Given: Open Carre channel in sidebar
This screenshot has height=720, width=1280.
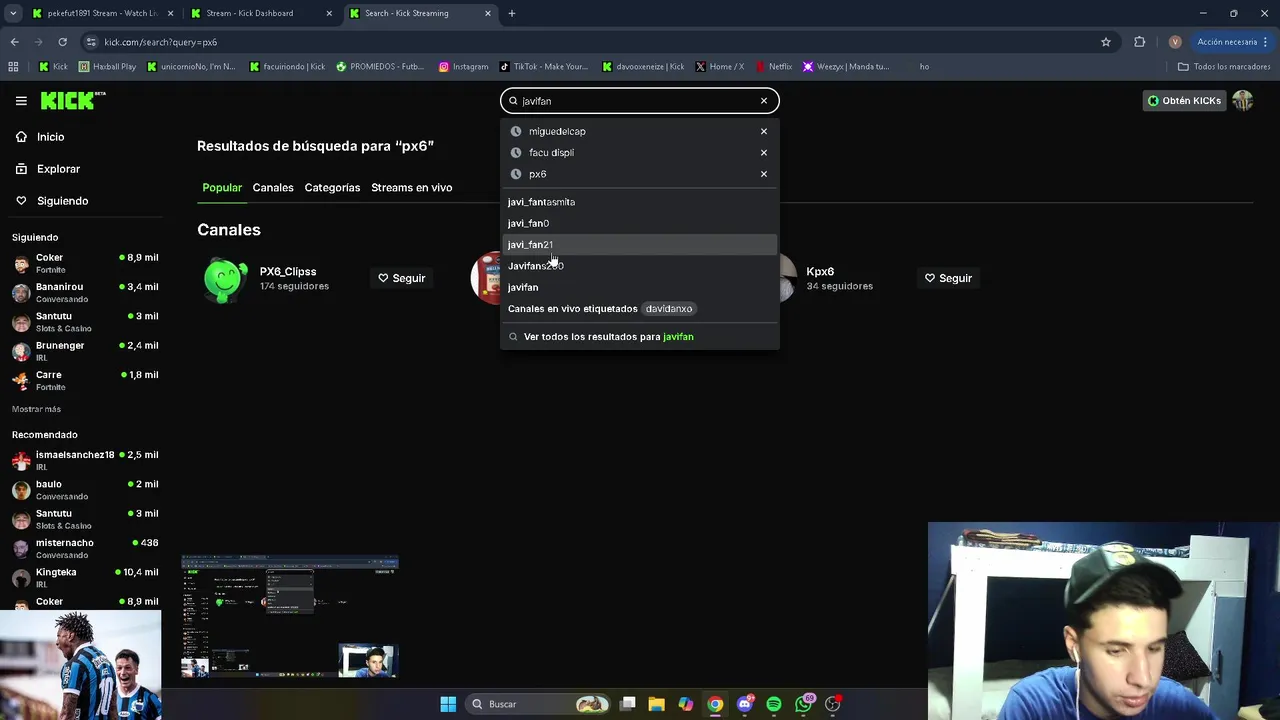Looking at the screenshot, I should [x=85, y=380].
